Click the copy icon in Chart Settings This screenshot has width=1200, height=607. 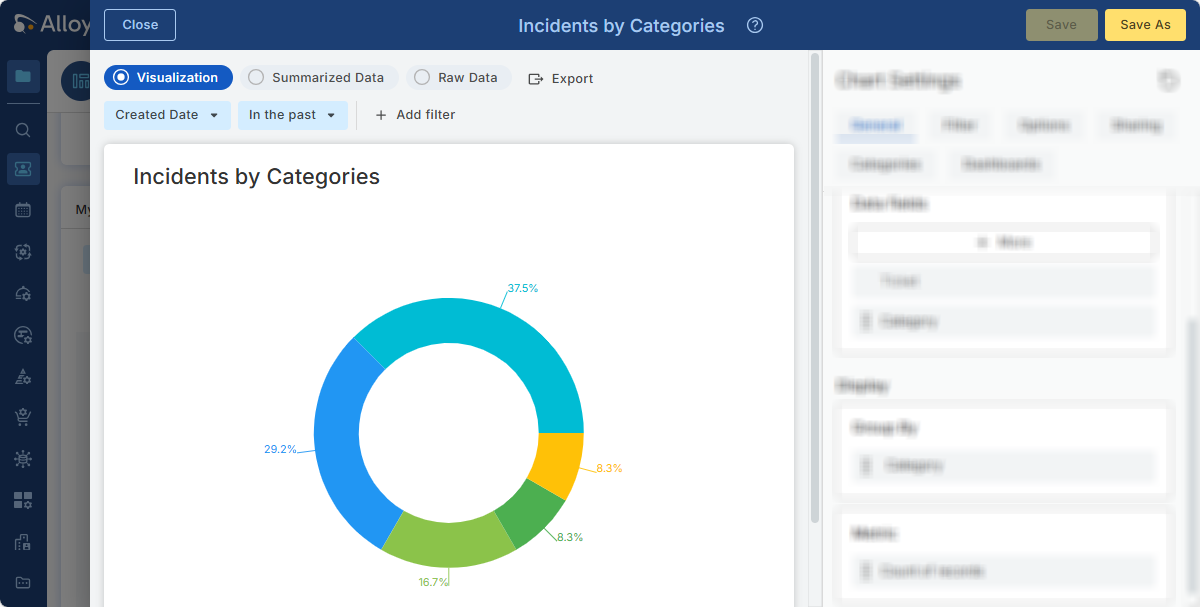pyautogui.click(x=1167, y=81)
